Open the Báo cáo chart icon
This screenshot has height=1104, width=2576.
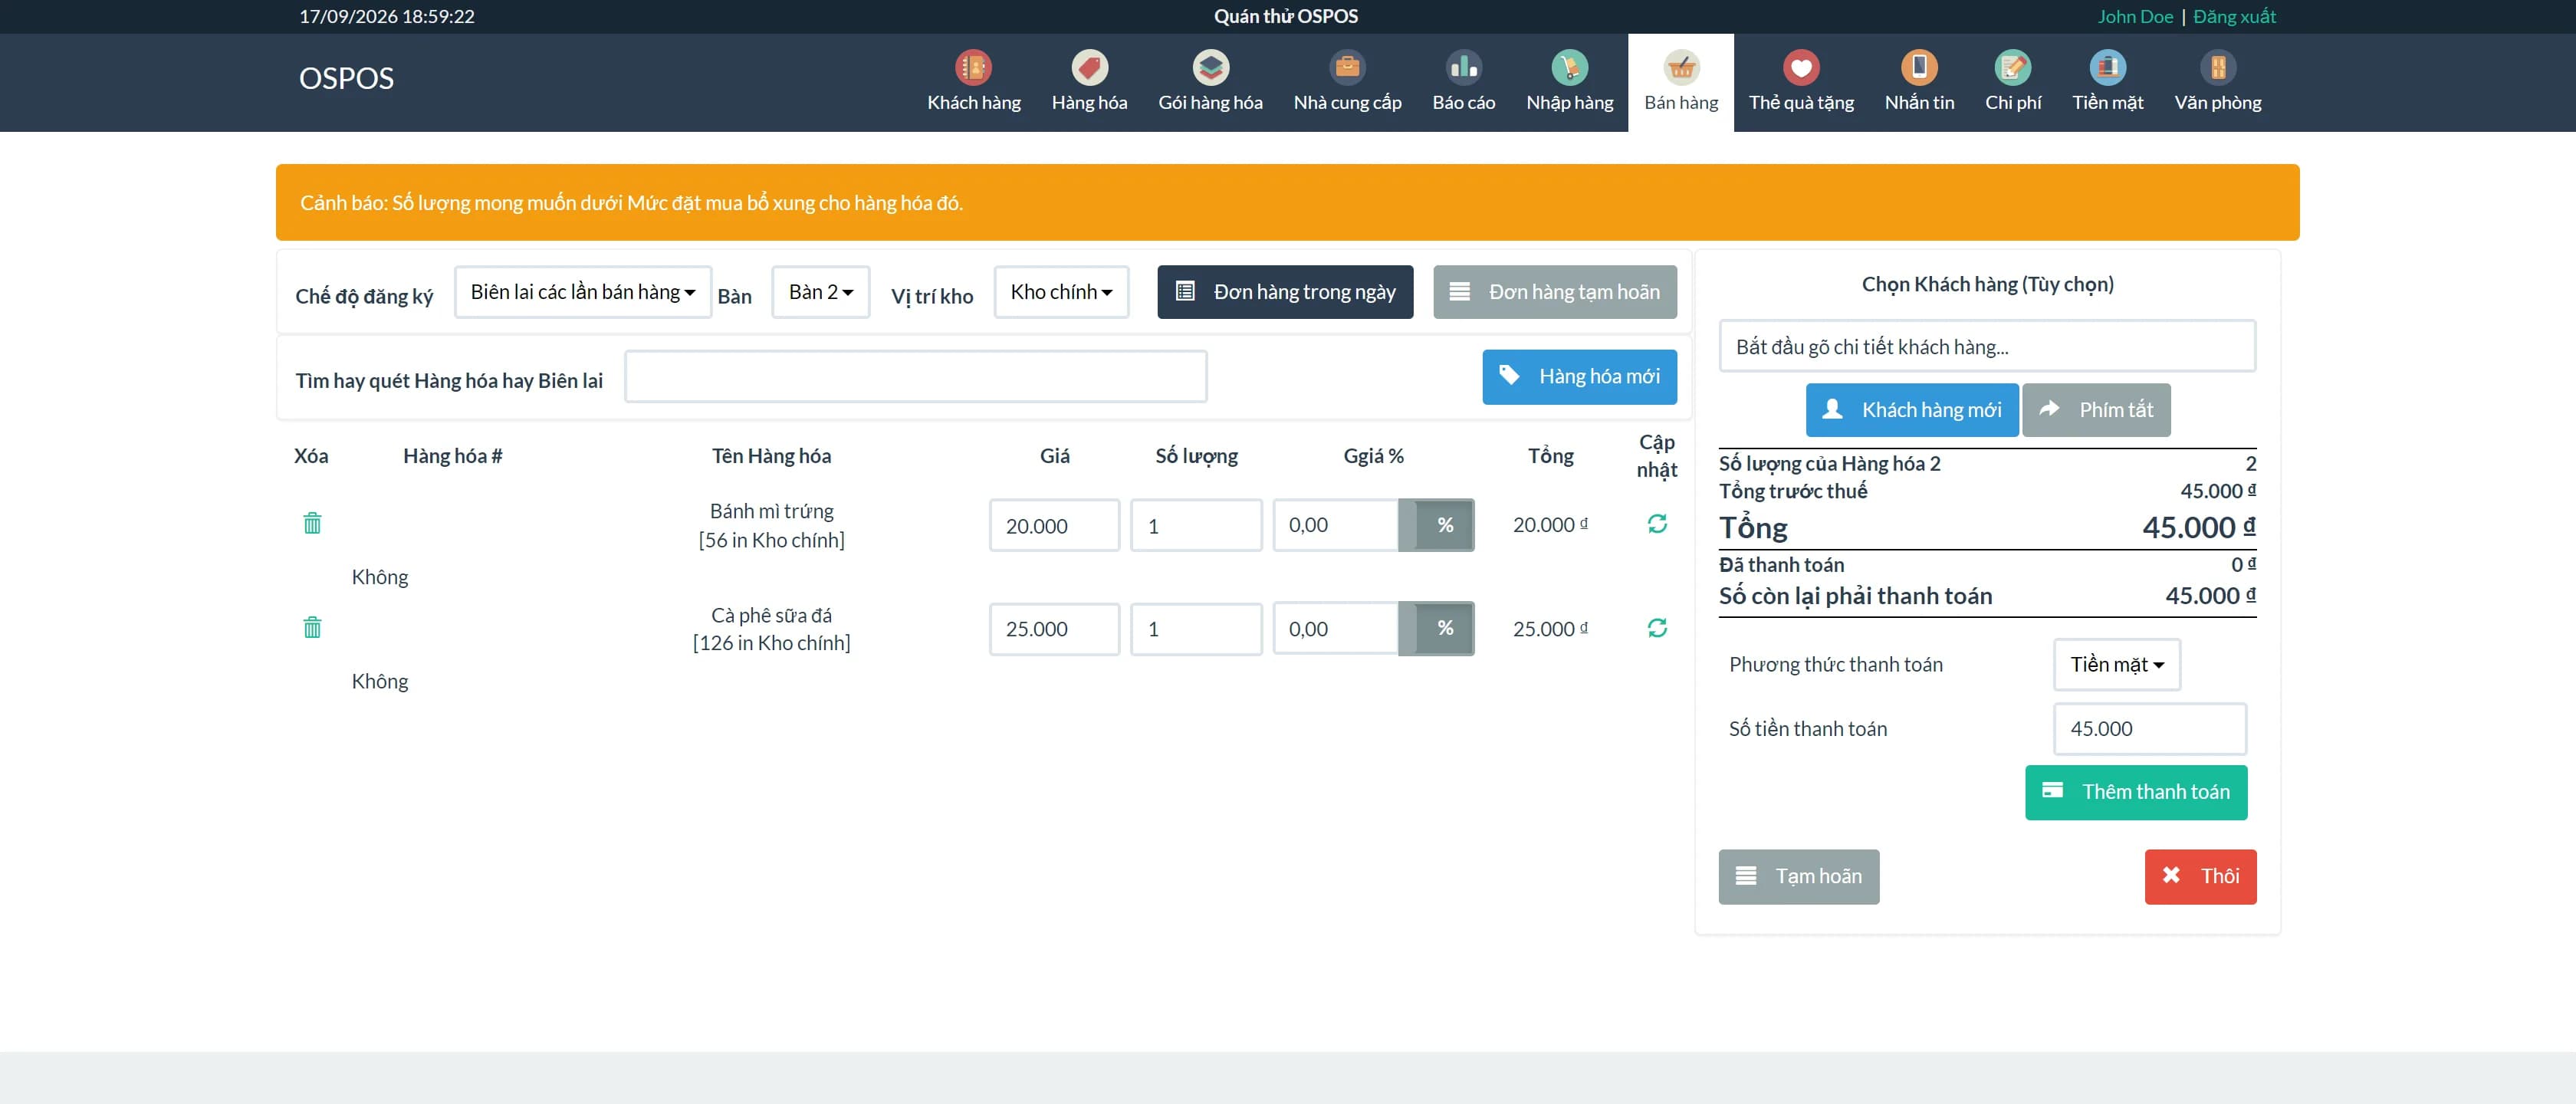click(x=1463, y=67)
